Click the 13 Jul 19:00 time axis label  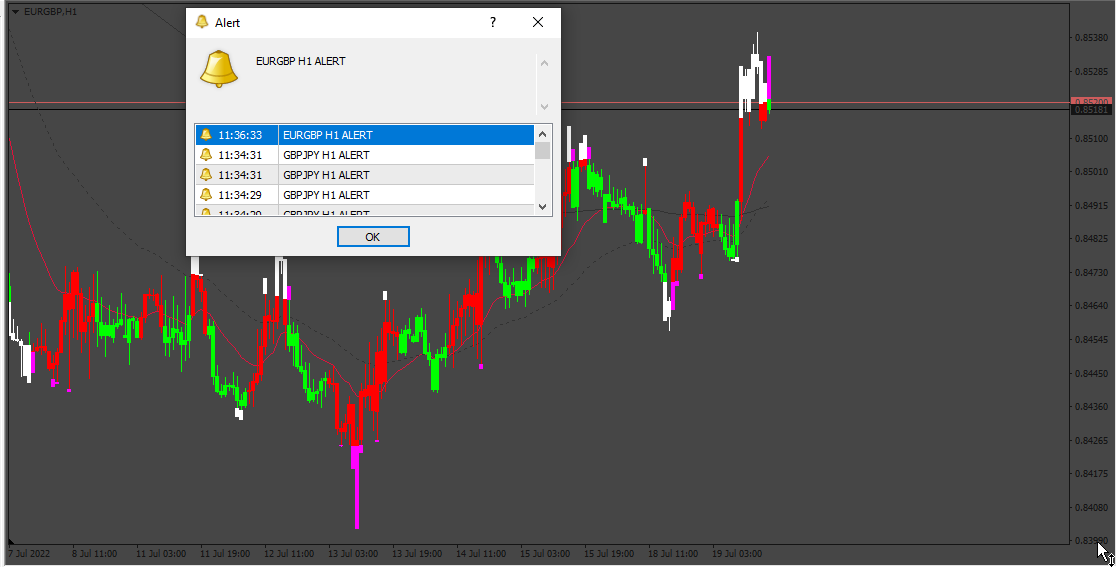417,553
